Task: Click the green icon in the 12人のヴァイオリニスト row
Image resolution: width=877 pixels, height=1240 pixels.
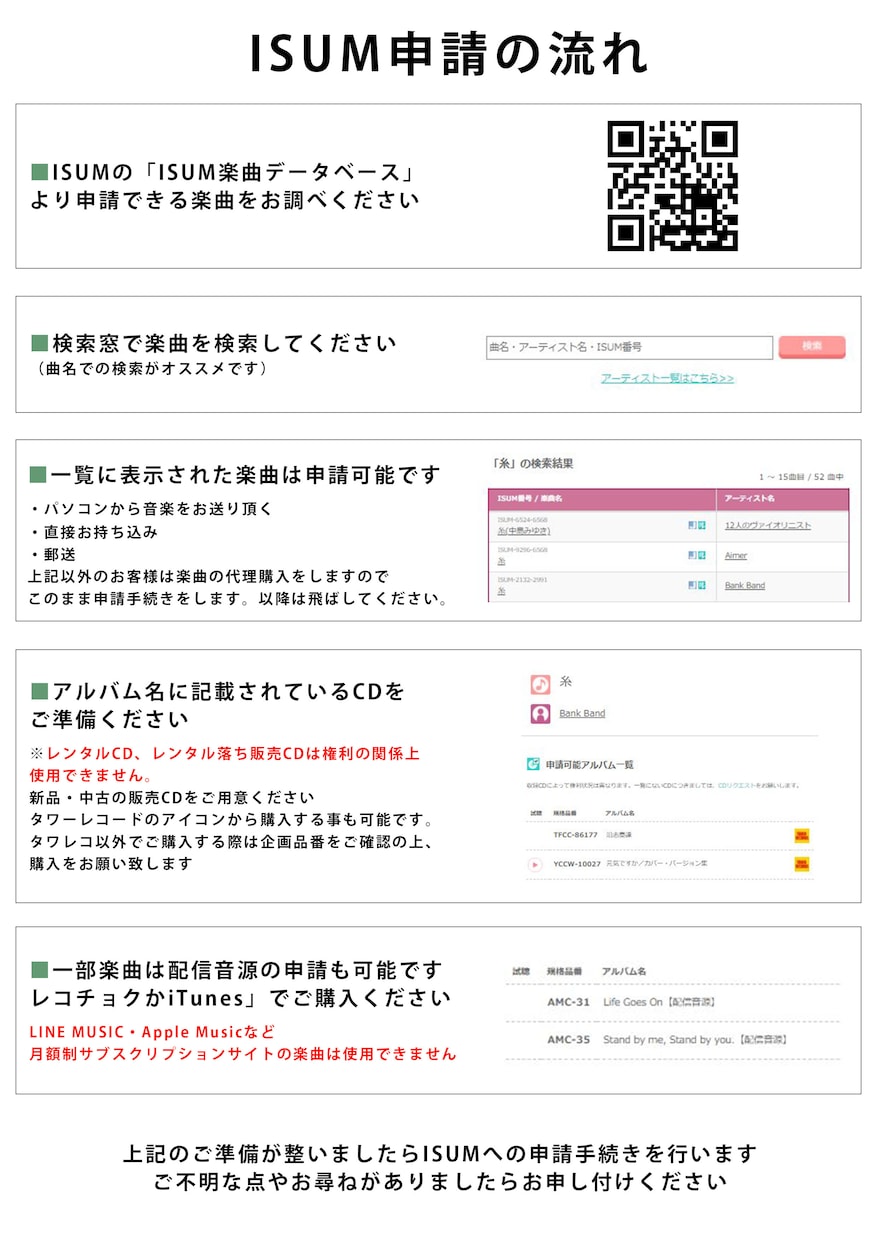Action: click(x=702, y=525)
